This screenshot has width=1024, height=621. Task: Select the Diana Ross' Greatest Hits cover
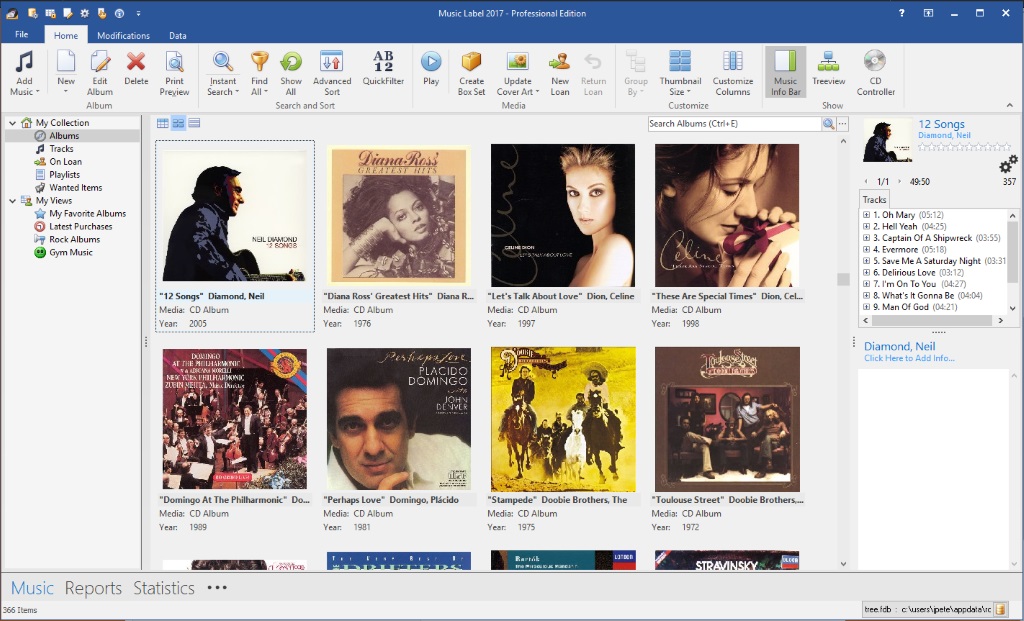point(398,215)
